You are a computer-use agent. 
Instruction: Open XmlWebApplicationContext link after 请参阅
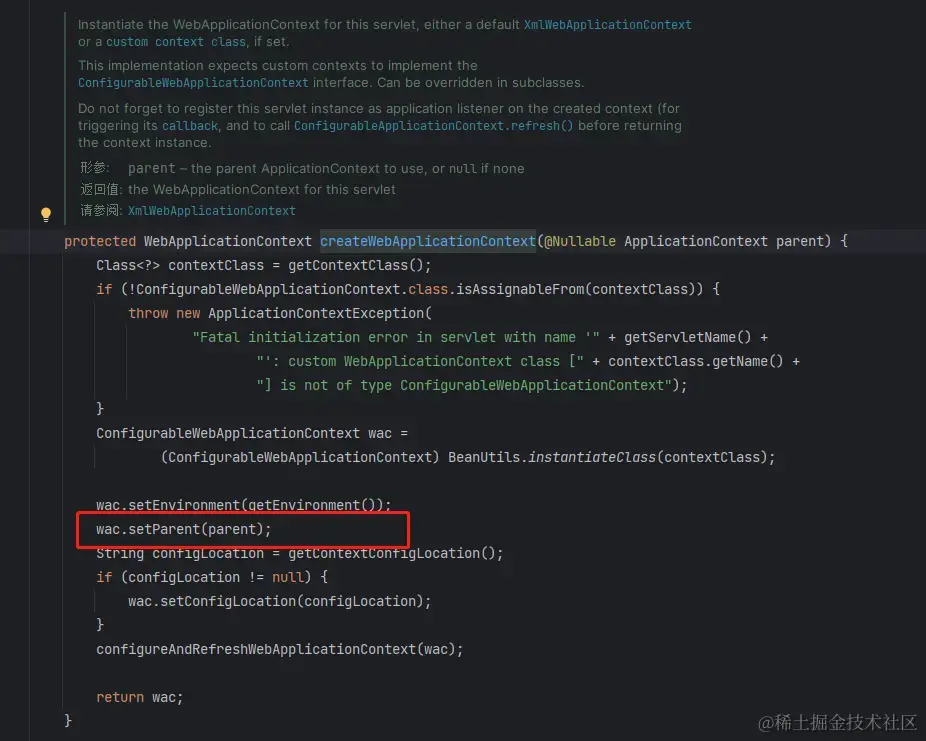click(x=211, y=211)
